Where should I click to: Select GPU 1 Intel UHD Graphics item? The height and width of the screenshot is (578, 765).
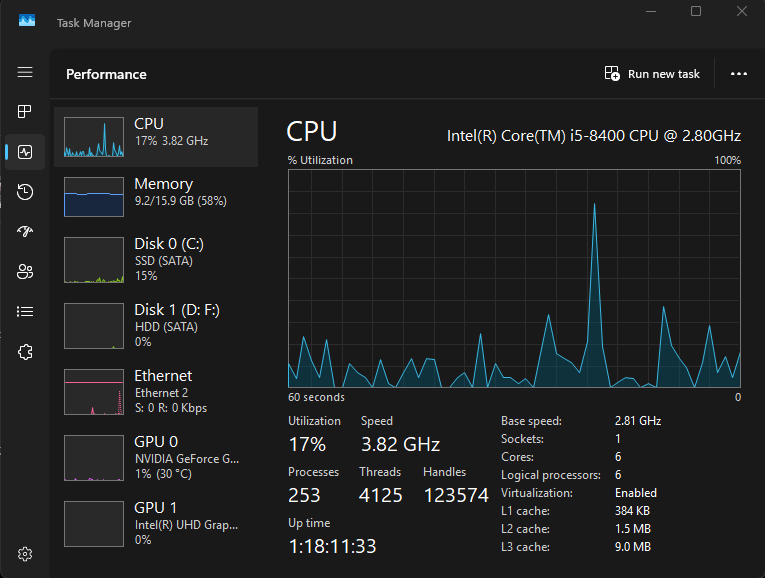coord(156,523)
